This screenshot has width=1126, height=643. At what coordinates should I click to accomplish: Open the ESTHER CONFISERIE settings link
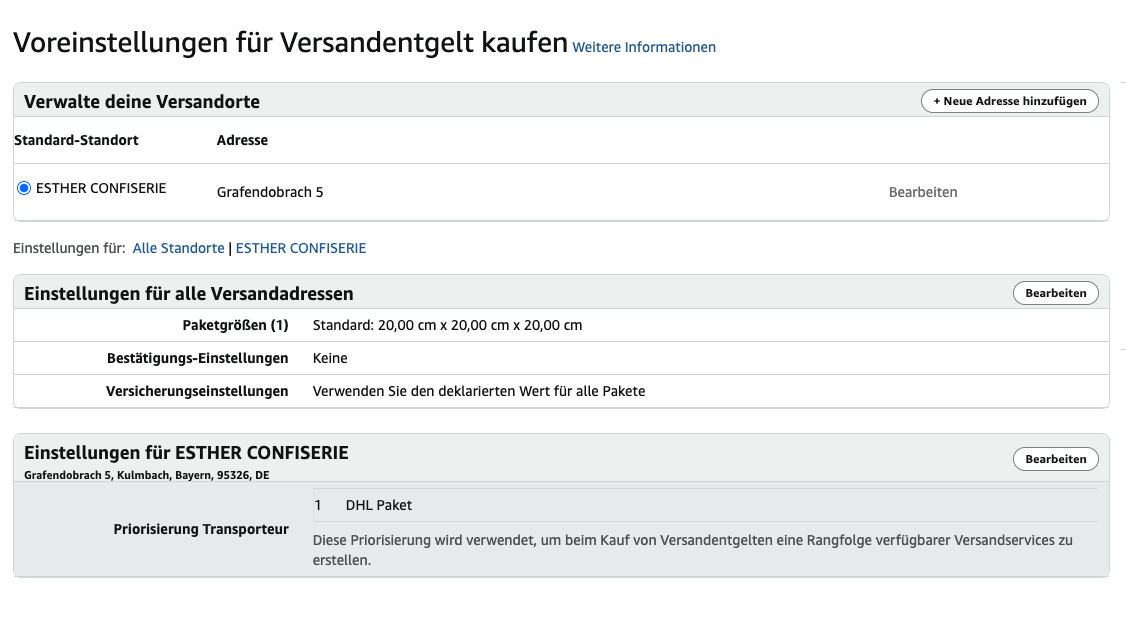tap(301, 249)
